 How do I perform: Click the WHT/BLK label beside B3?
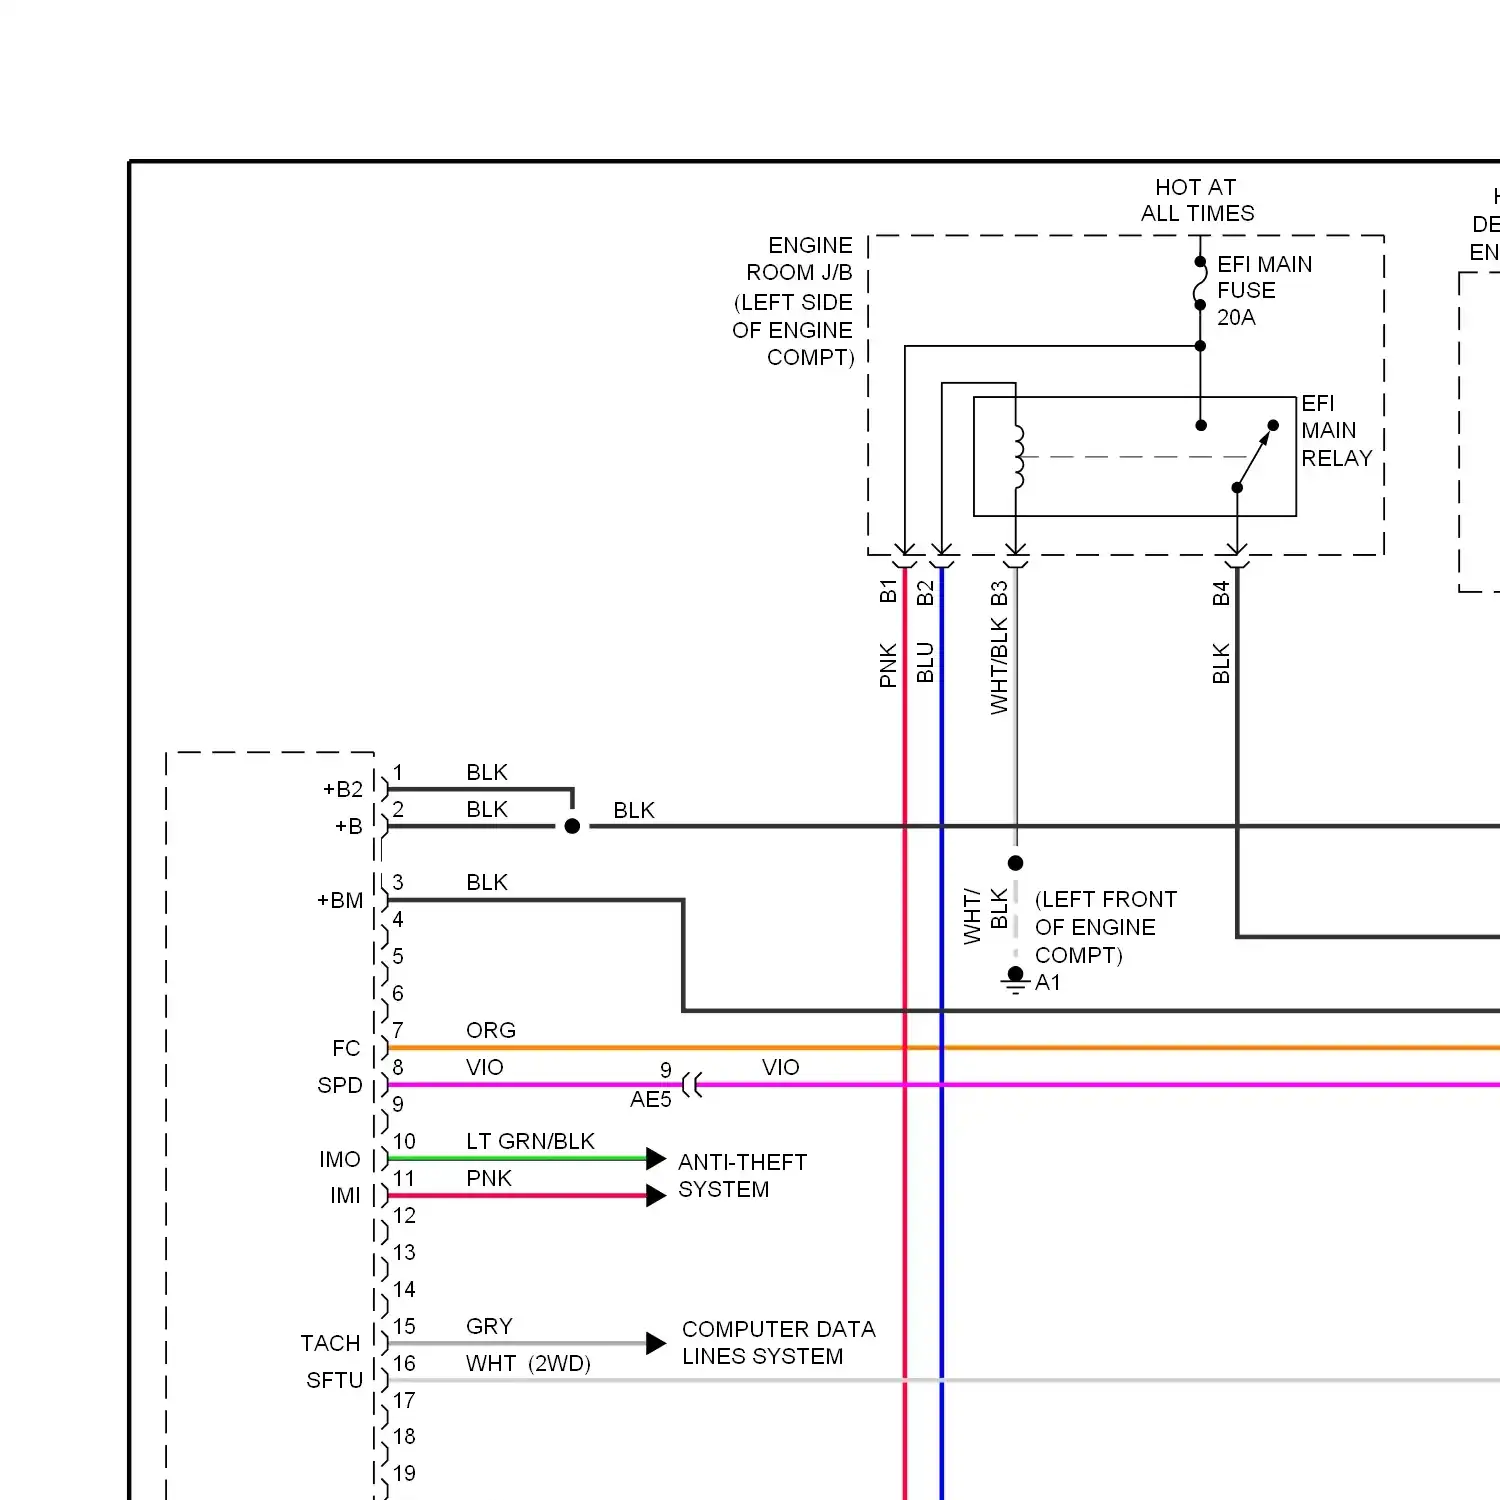click(999, 666)
